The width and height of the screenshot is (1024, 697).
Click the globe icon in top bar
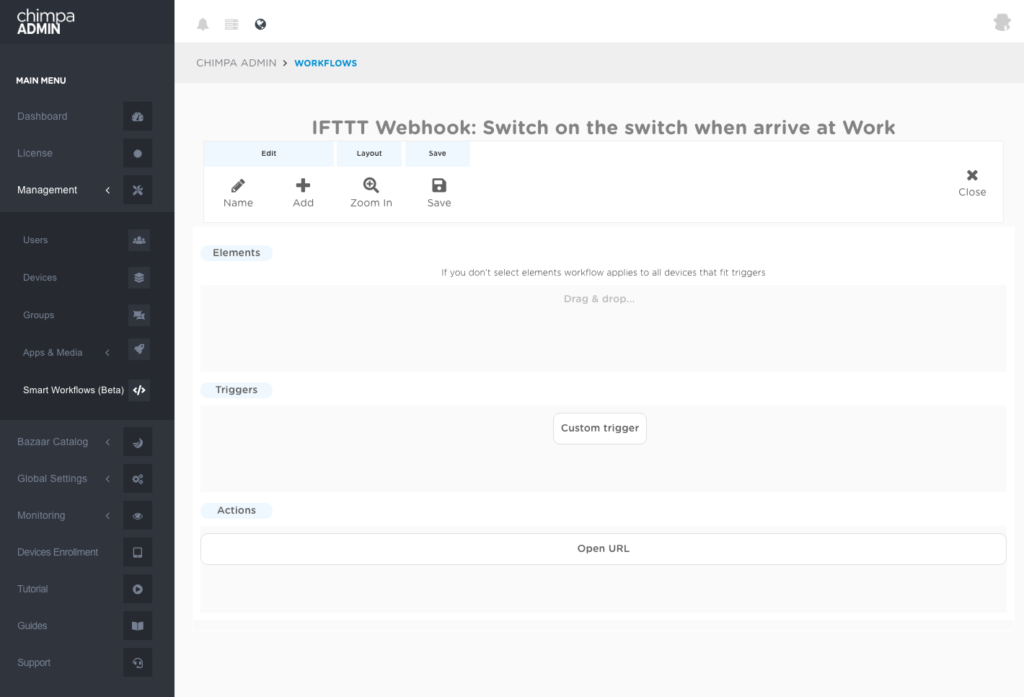[x=260, y=24]
